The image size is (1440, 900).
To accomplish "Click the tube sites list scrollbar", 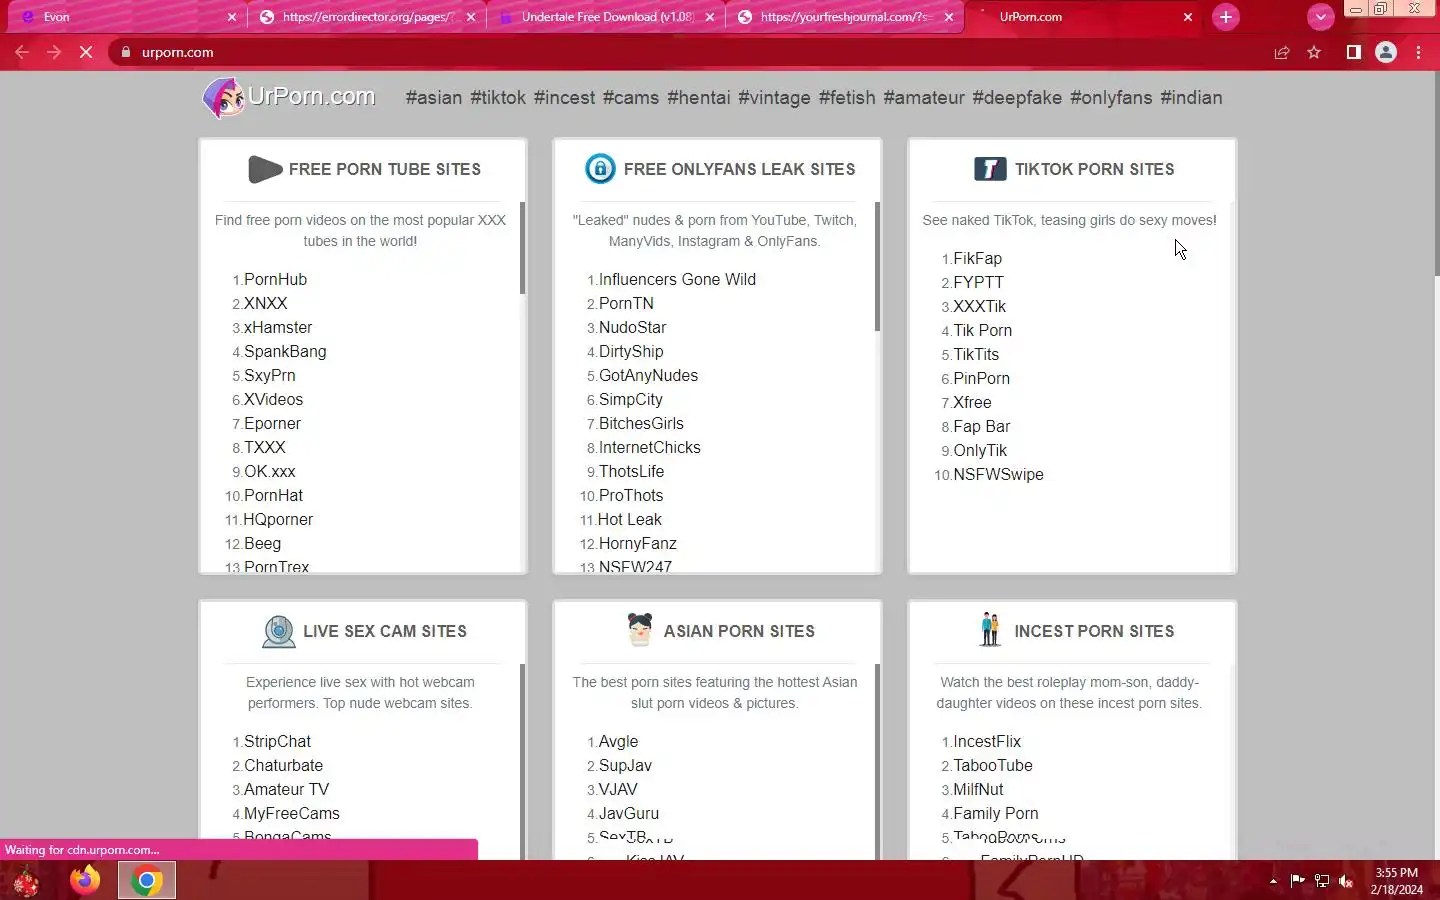I will click(x=522, y=248).
